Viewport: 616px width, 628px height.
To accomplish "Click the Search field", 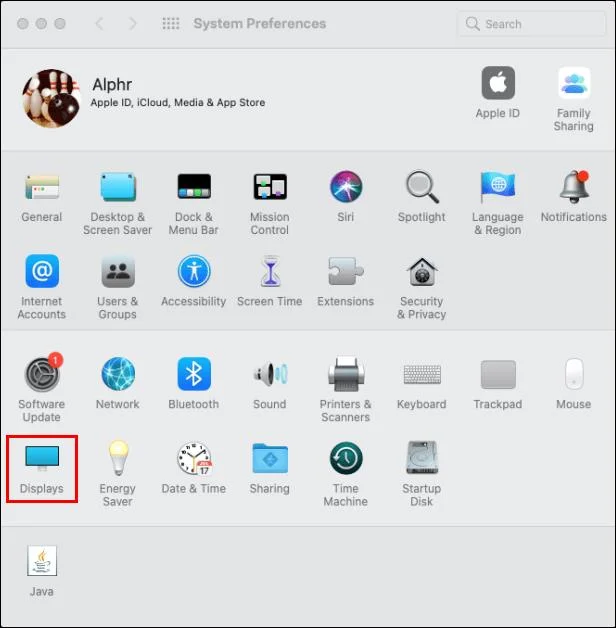I will 531,24.
